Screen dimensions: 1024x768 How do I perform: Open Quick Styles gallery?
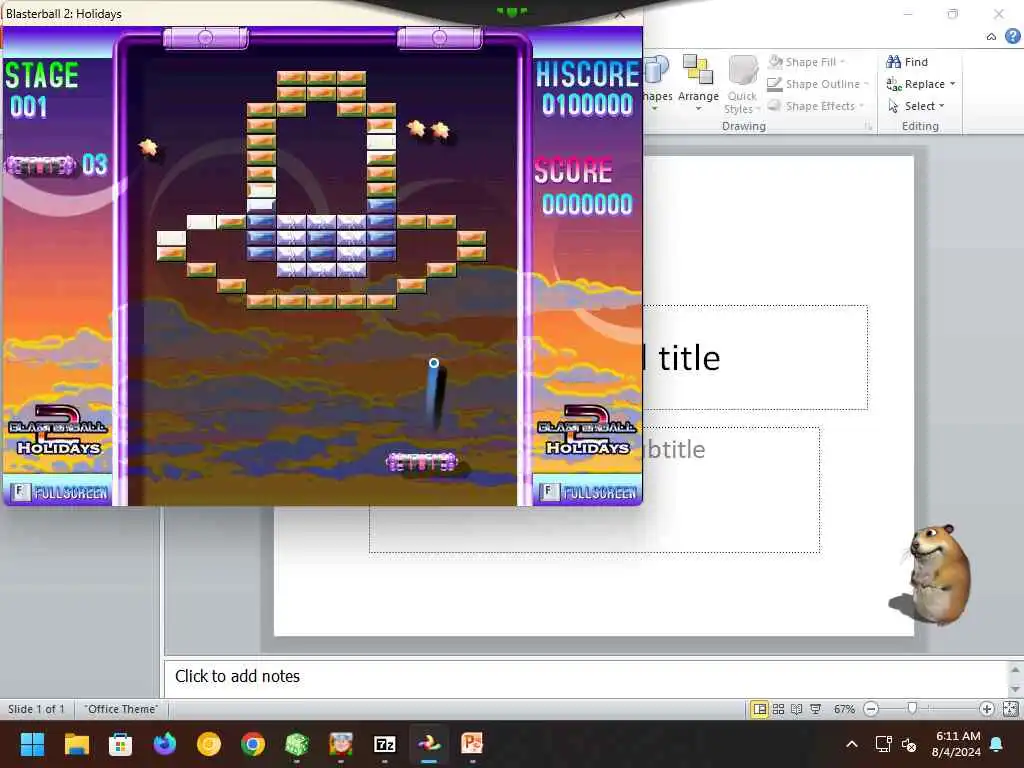[742, 83]
